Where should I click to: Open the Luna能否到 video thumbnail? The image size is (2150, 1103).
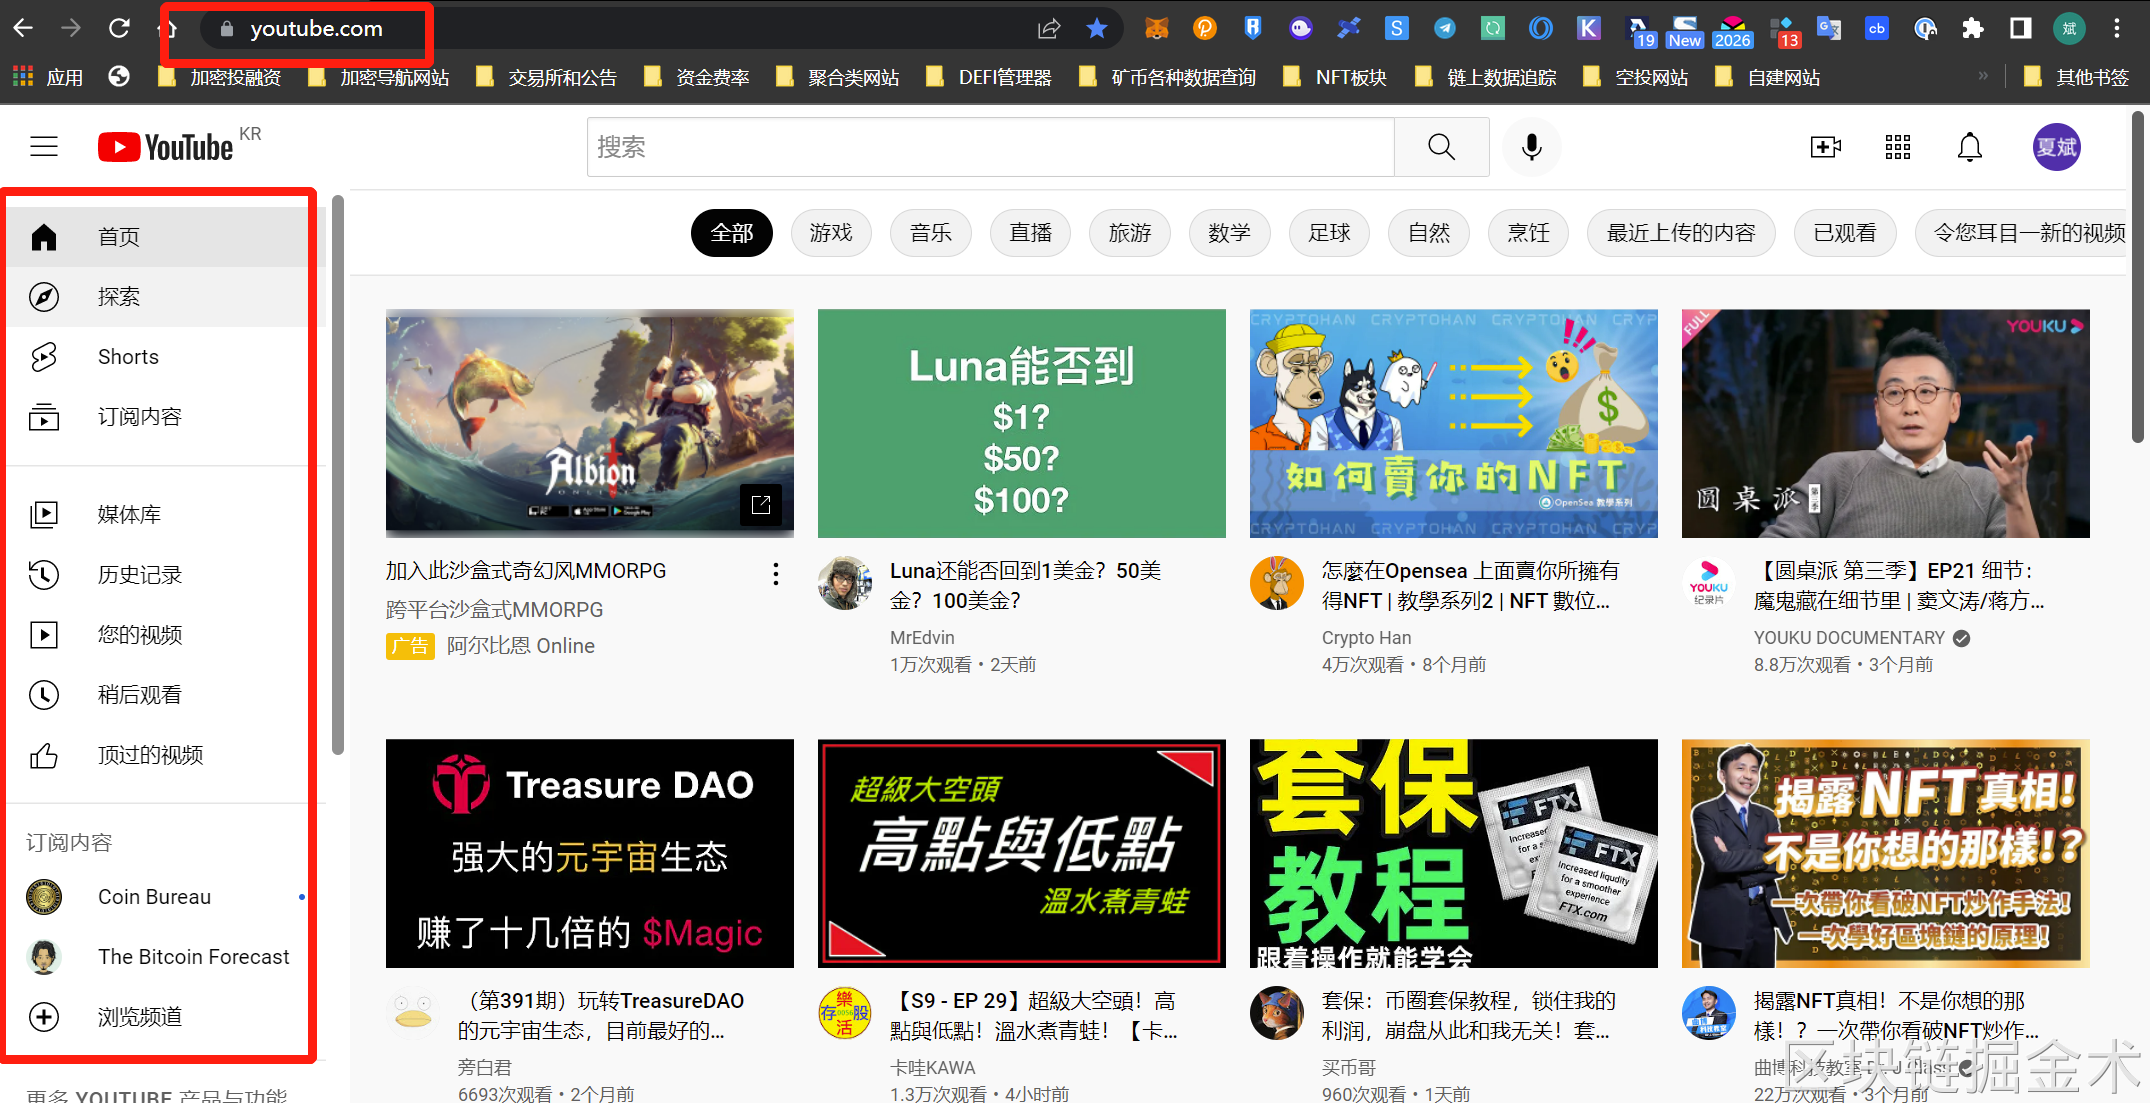1021,423
